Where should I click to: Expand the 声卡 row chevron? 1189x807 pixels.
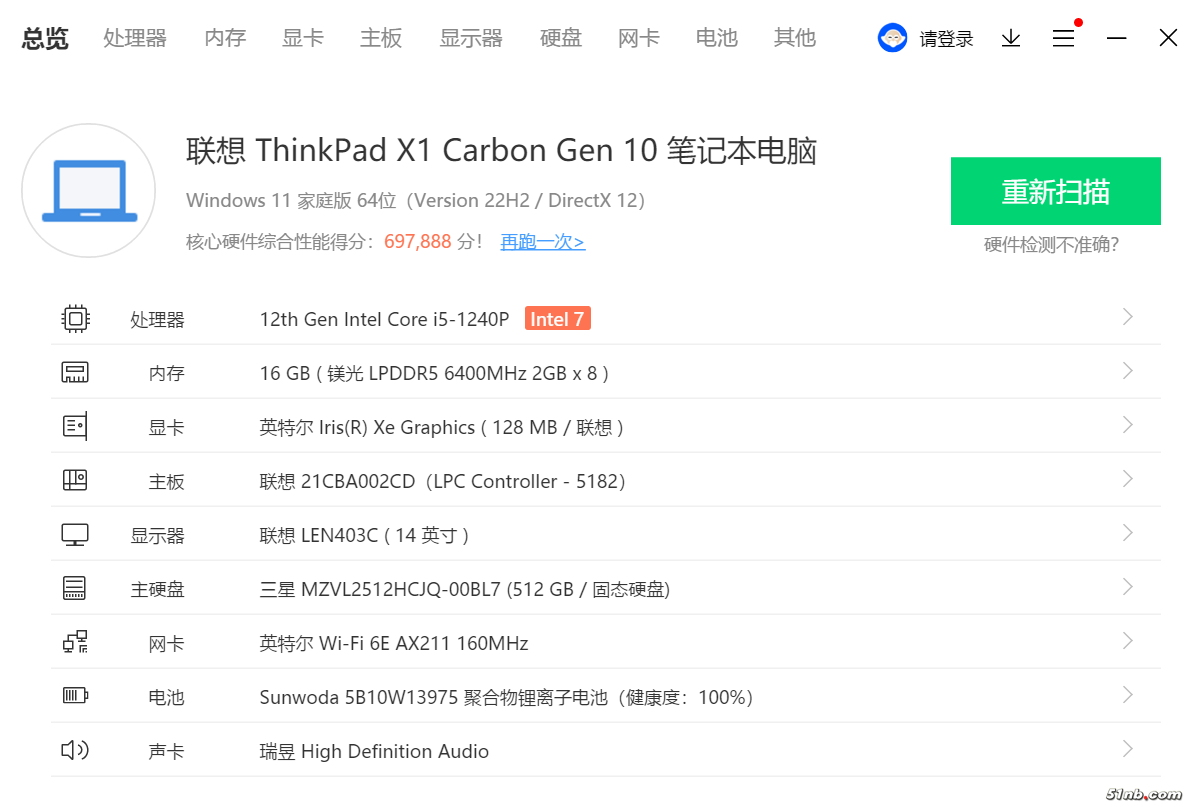tap(1128, 749)
